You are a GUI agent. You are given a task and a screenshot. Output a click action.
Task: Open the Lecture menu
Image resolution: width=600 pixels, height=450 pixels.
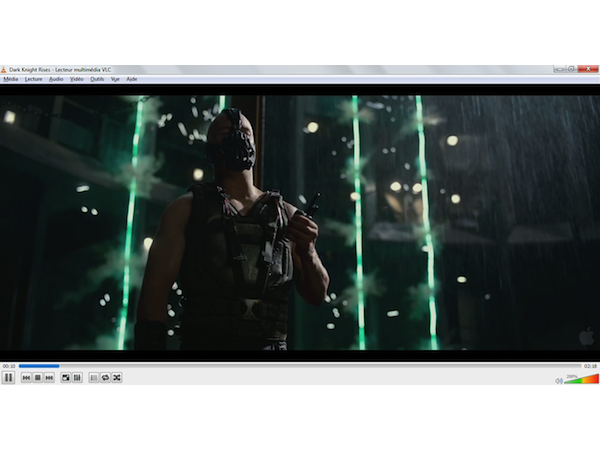tap(33, 79)
